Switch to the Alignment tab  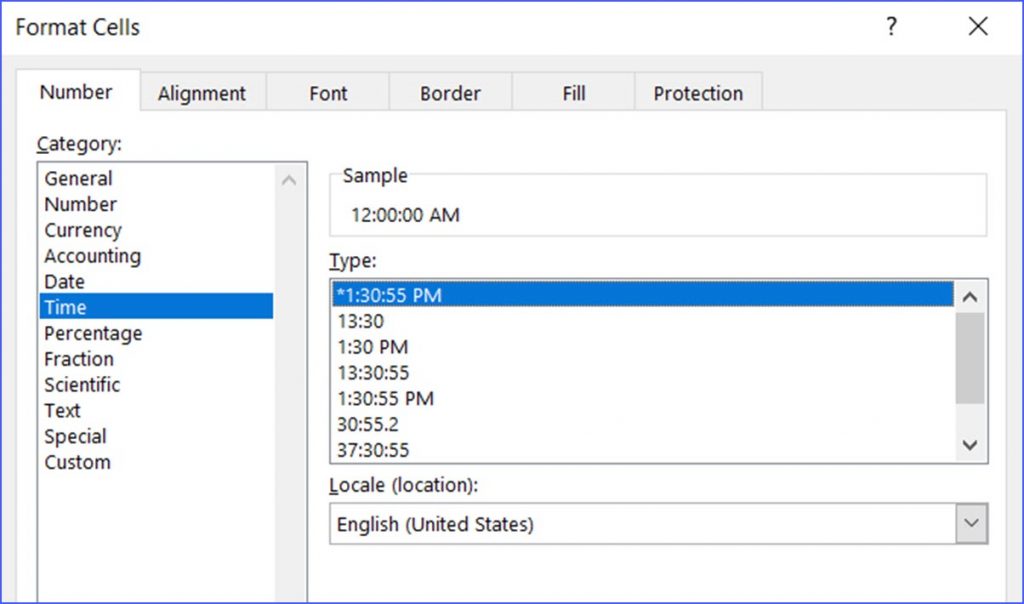coord(201,93)
